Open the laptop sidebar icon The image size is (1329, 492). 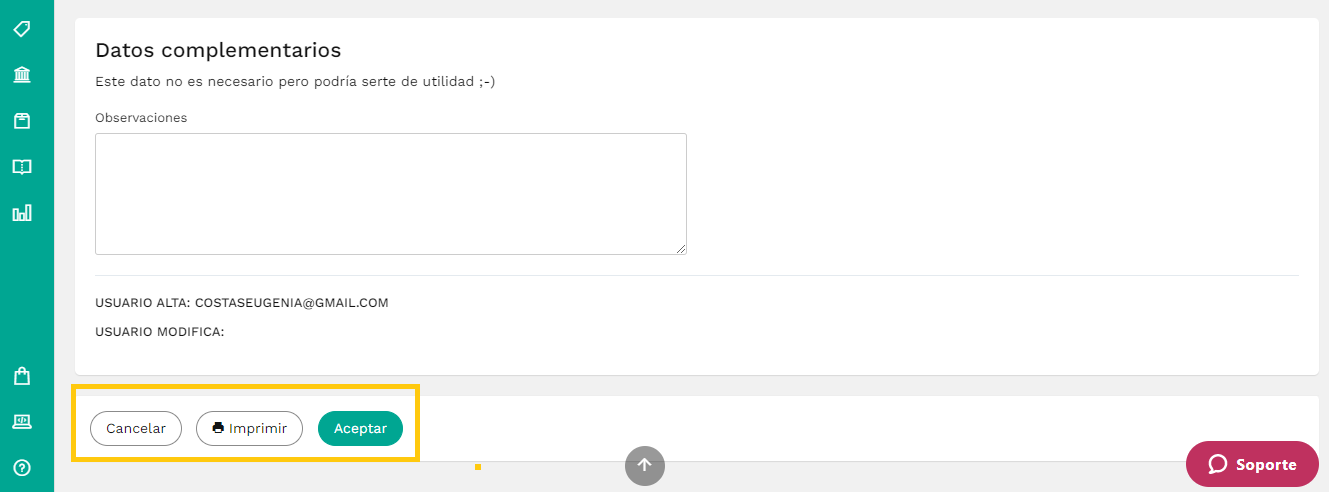[x=21, y=422]
